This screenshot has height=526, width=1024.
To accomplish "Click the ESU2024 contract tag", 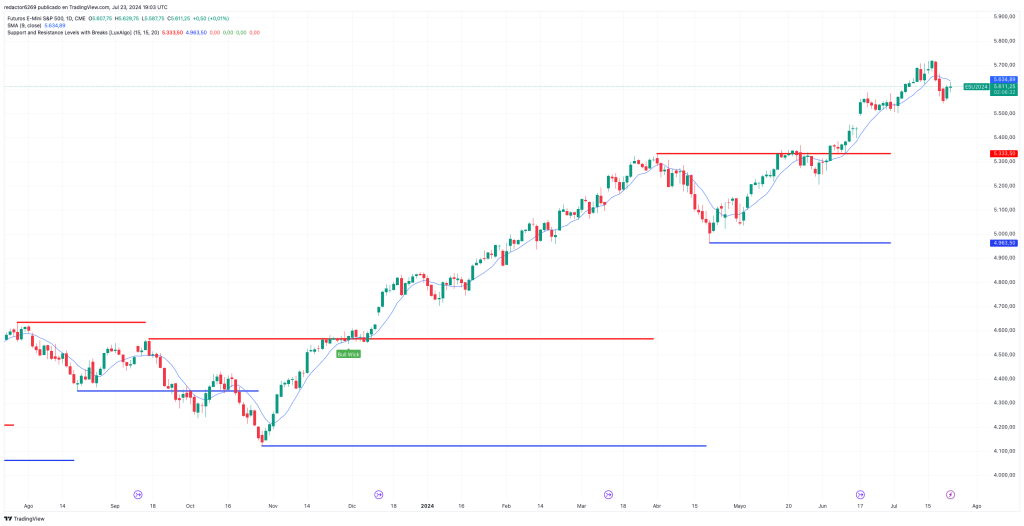I will [x=976, y=87].
